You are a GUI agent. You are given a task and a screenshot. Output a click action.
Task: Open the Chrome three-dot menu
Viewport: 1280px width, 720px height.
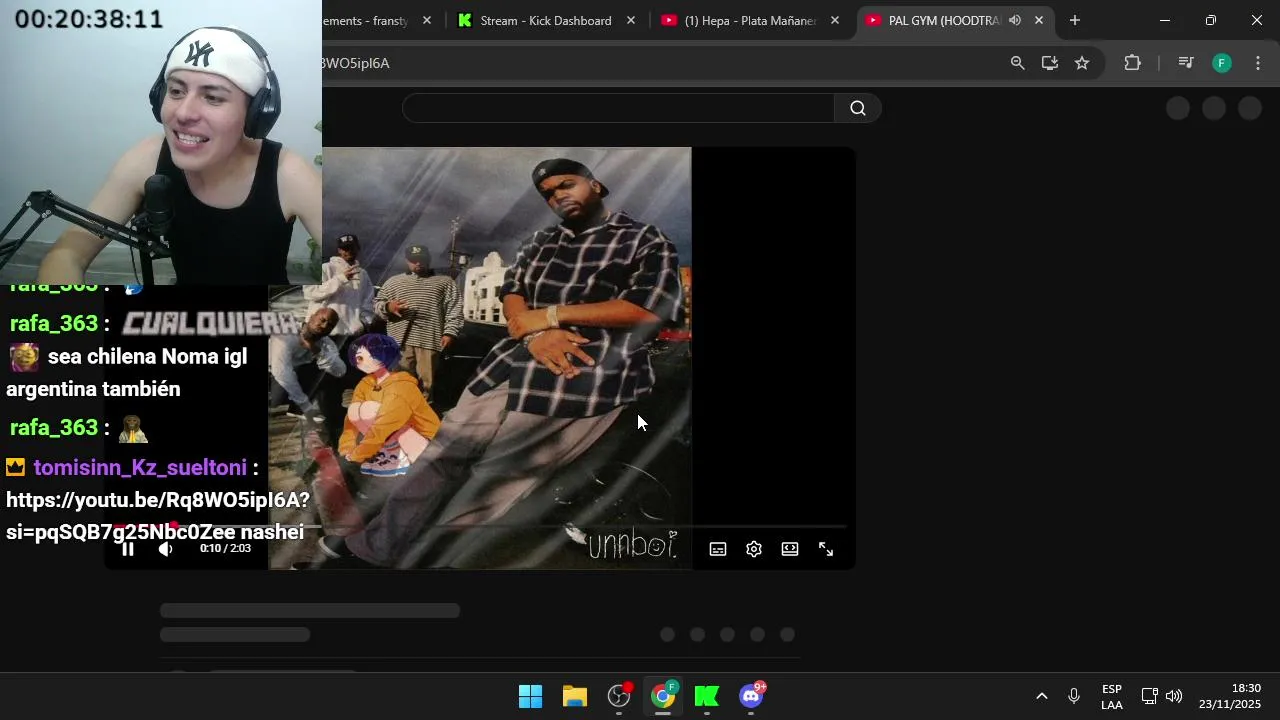coord(1258,63)
